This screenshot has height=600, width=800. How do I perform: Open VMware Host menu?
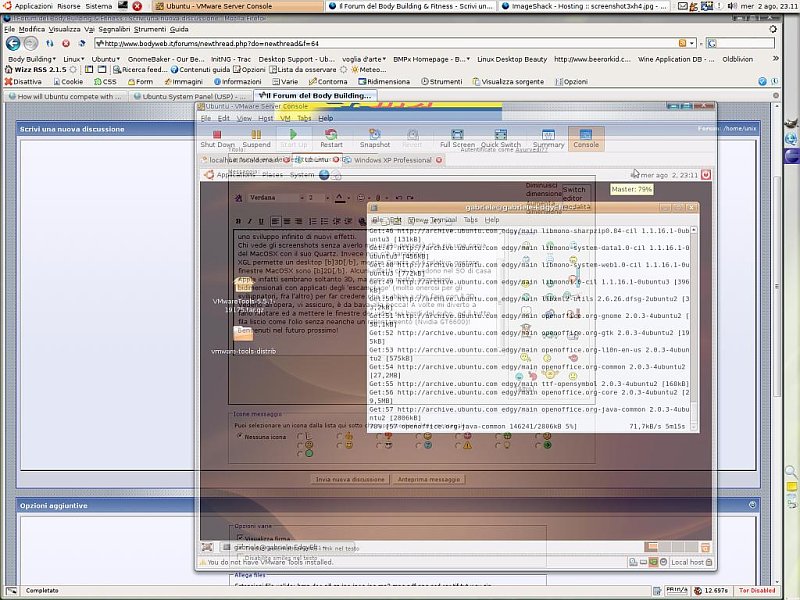pos(265,118)
